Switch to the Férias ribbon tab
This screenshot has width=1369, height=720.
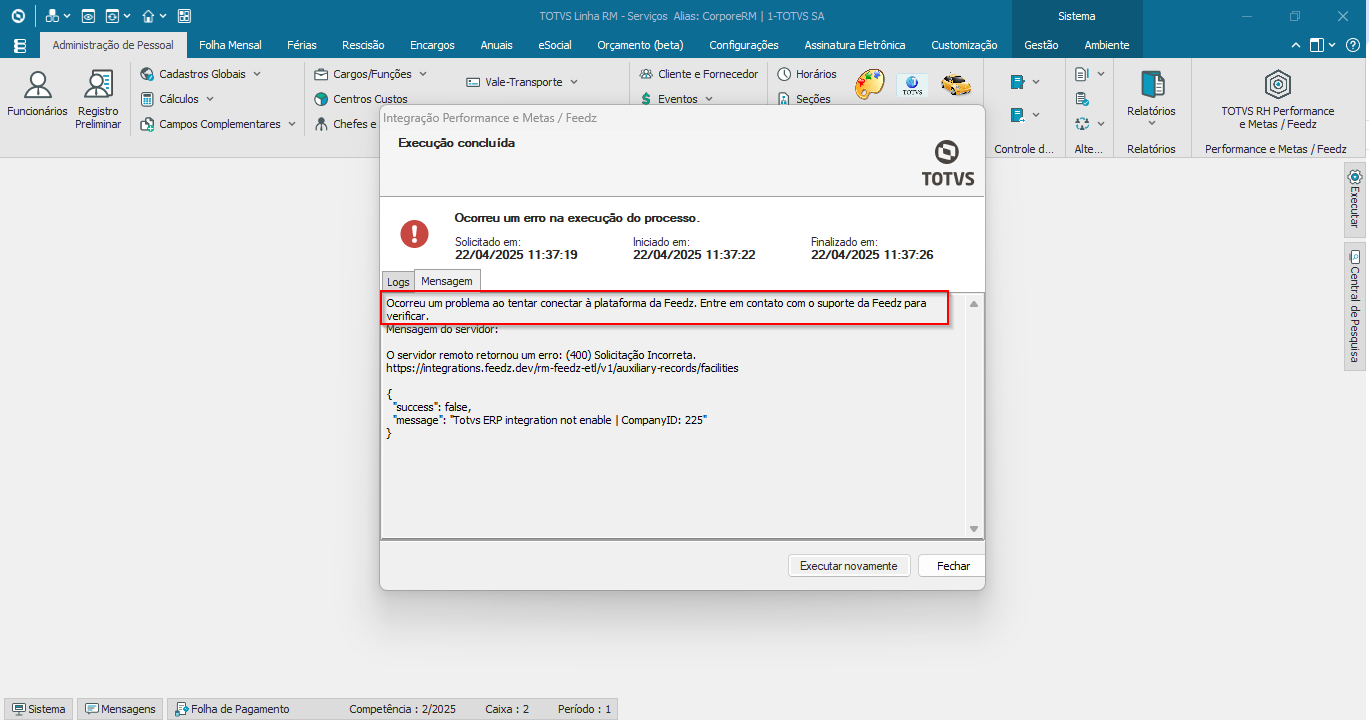pos(302,45)
